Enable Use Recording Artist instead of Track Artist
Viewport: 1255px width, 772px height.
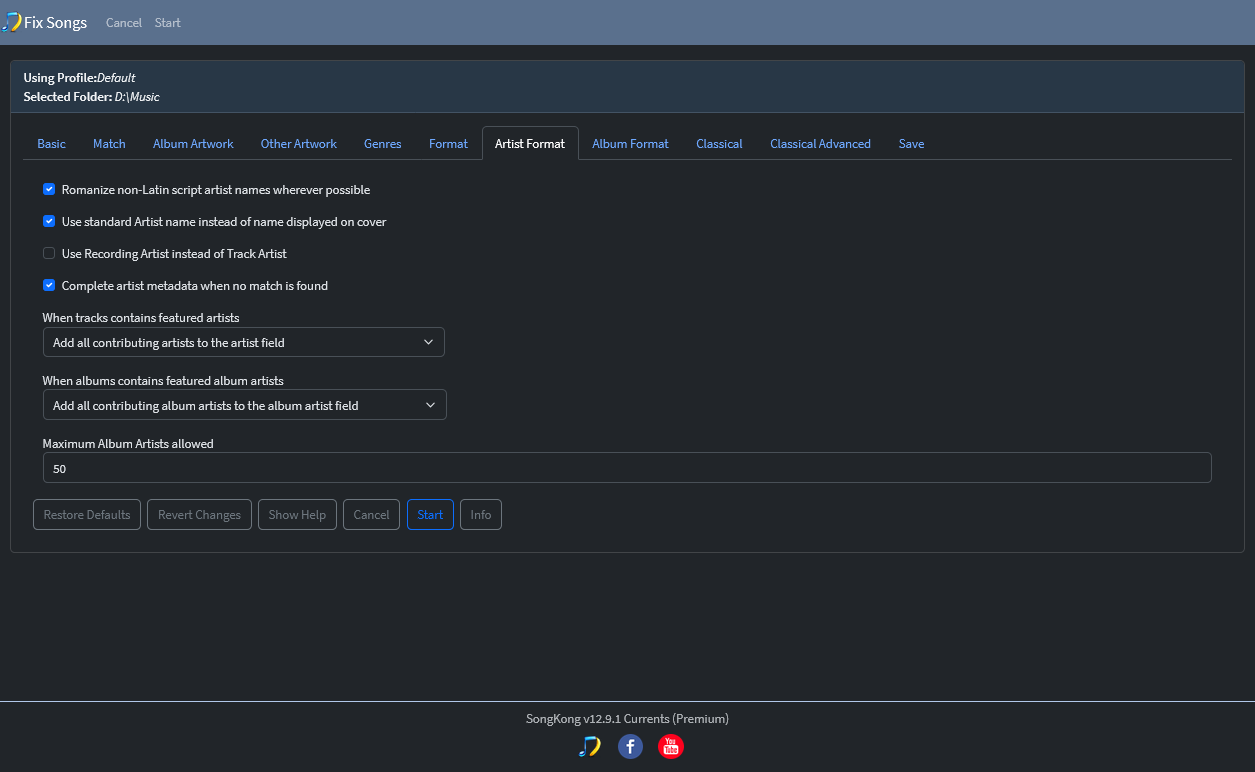tap(49, 253)
